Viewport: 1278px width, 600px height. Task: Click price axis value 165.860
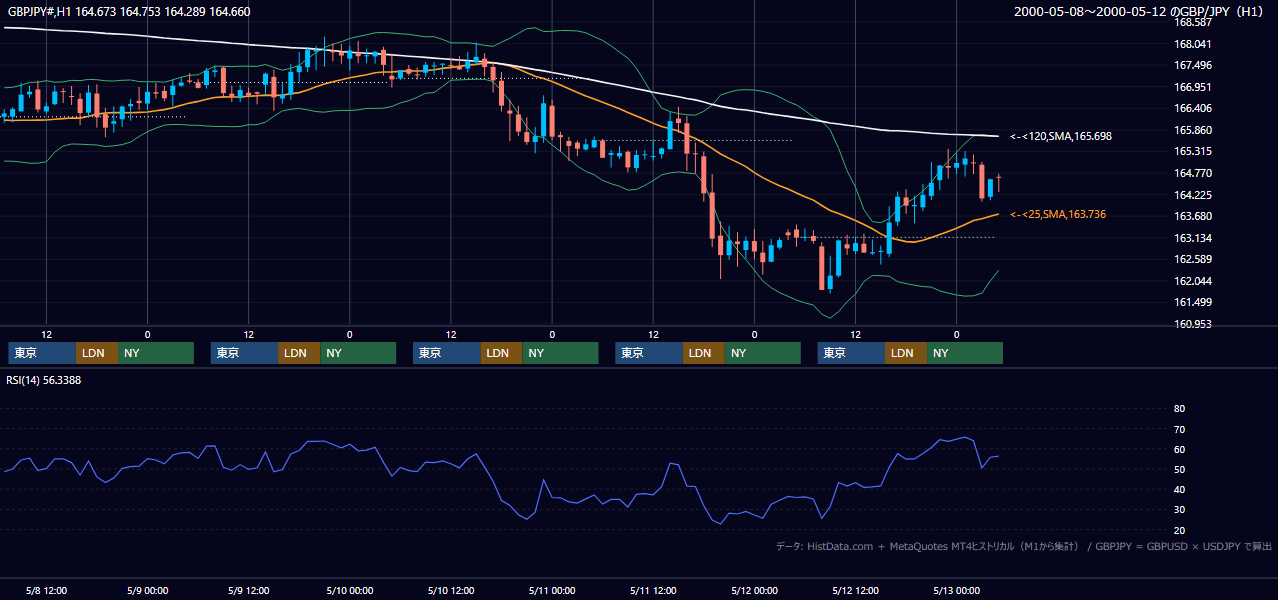[x=1192, y=130]
